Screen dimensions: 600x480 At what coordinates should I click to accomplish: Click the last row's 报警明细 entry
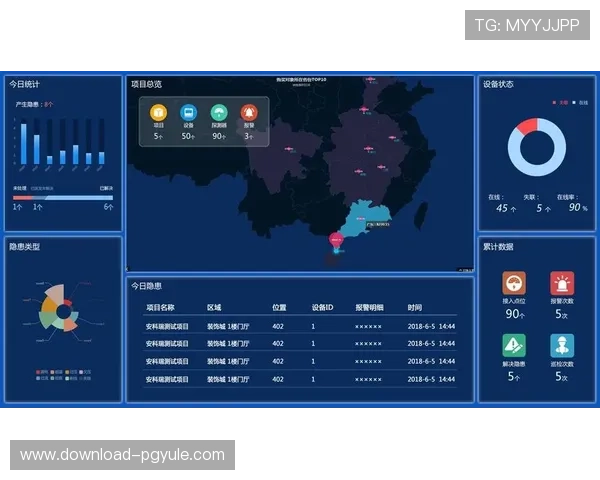coord(368,379)
